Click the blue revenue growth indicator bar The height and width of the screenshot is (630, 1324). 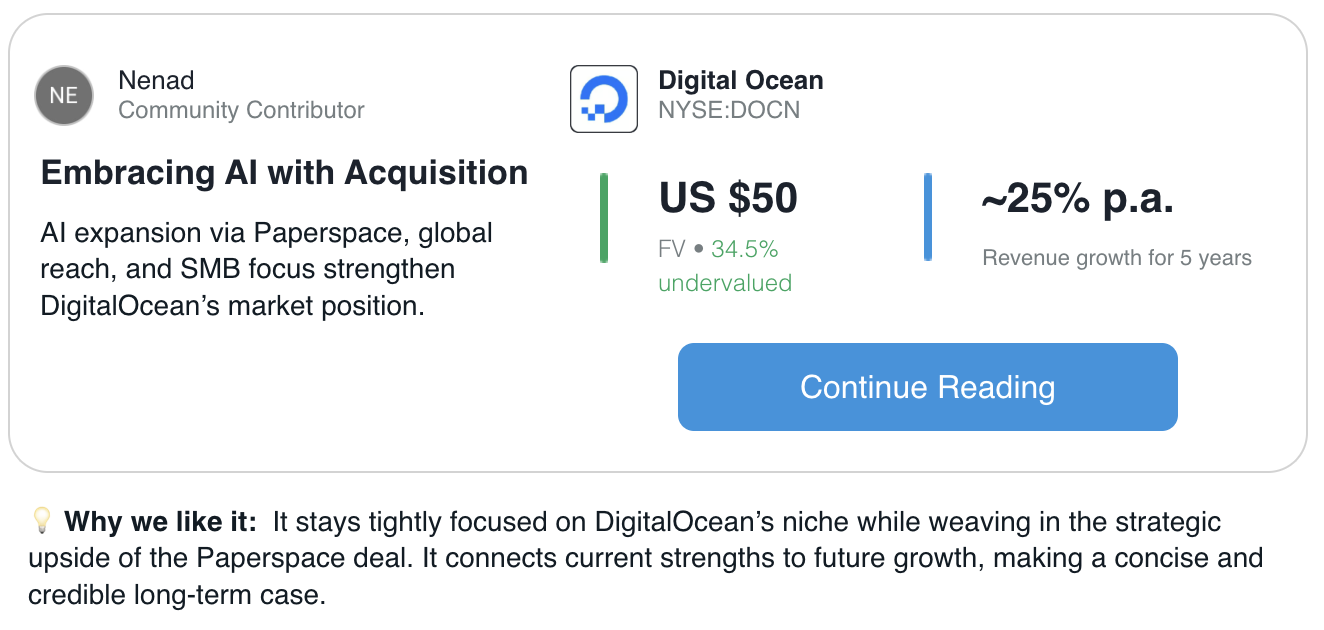point(928,218)
